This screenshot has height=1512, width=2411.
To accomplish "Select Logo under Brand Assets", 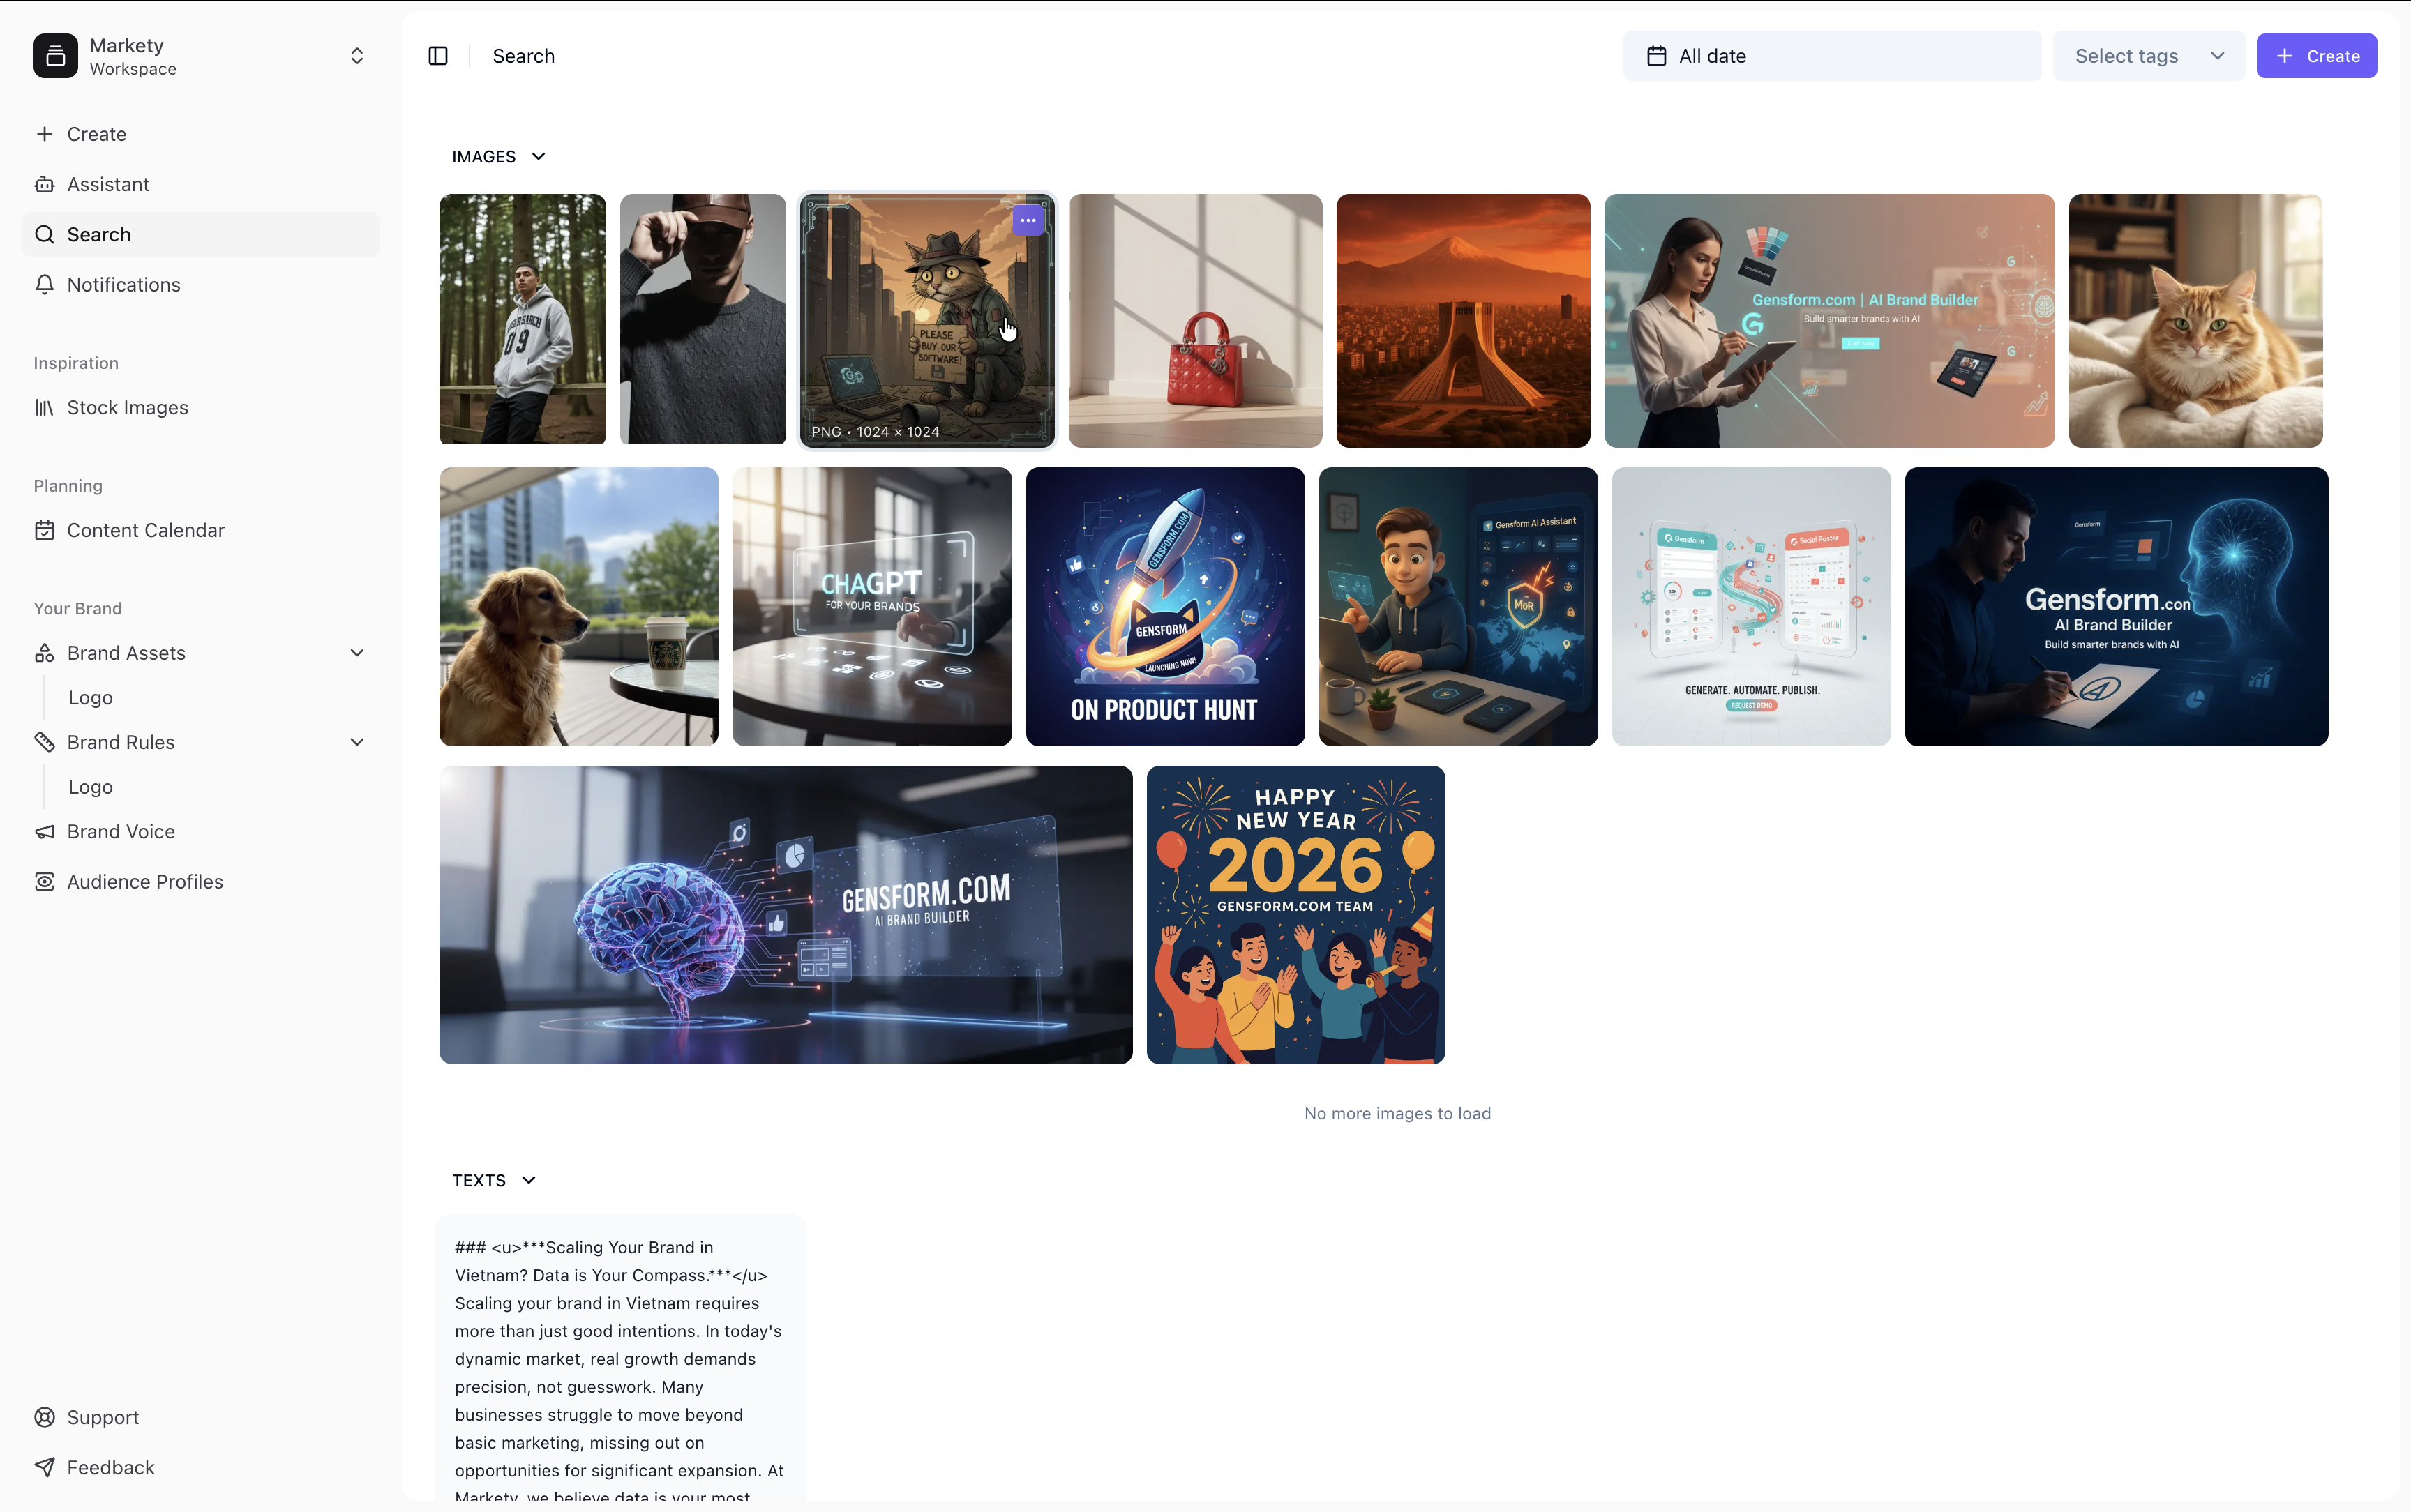I will pyautogui.click(x=90, y=698).
